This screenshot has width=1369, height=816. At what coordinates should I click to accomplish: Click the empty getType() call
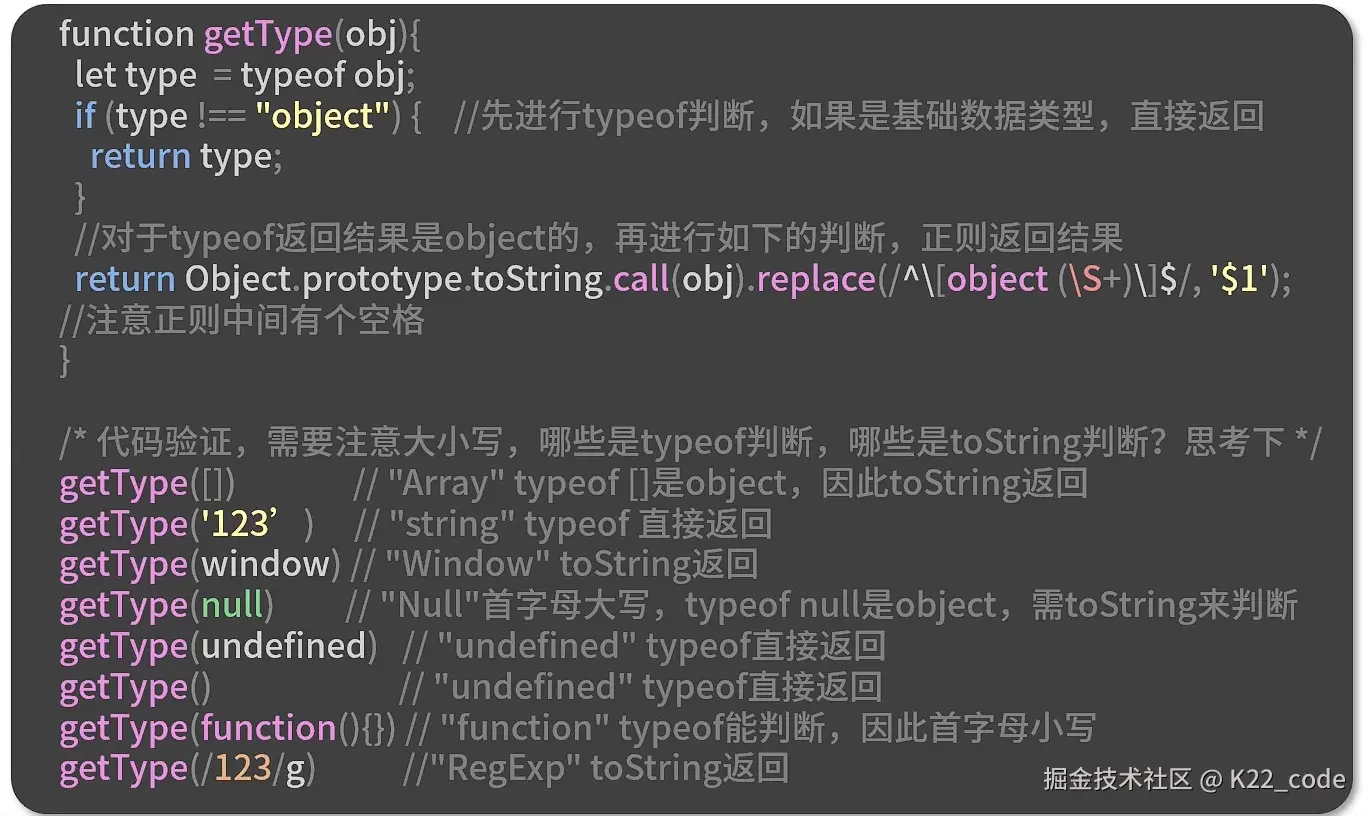135,688
